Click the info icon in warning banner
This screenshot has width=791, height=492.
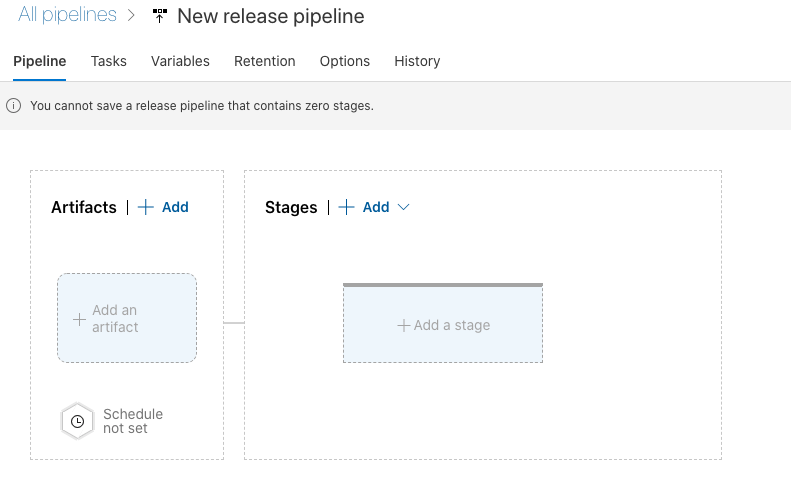coord(14,105)
